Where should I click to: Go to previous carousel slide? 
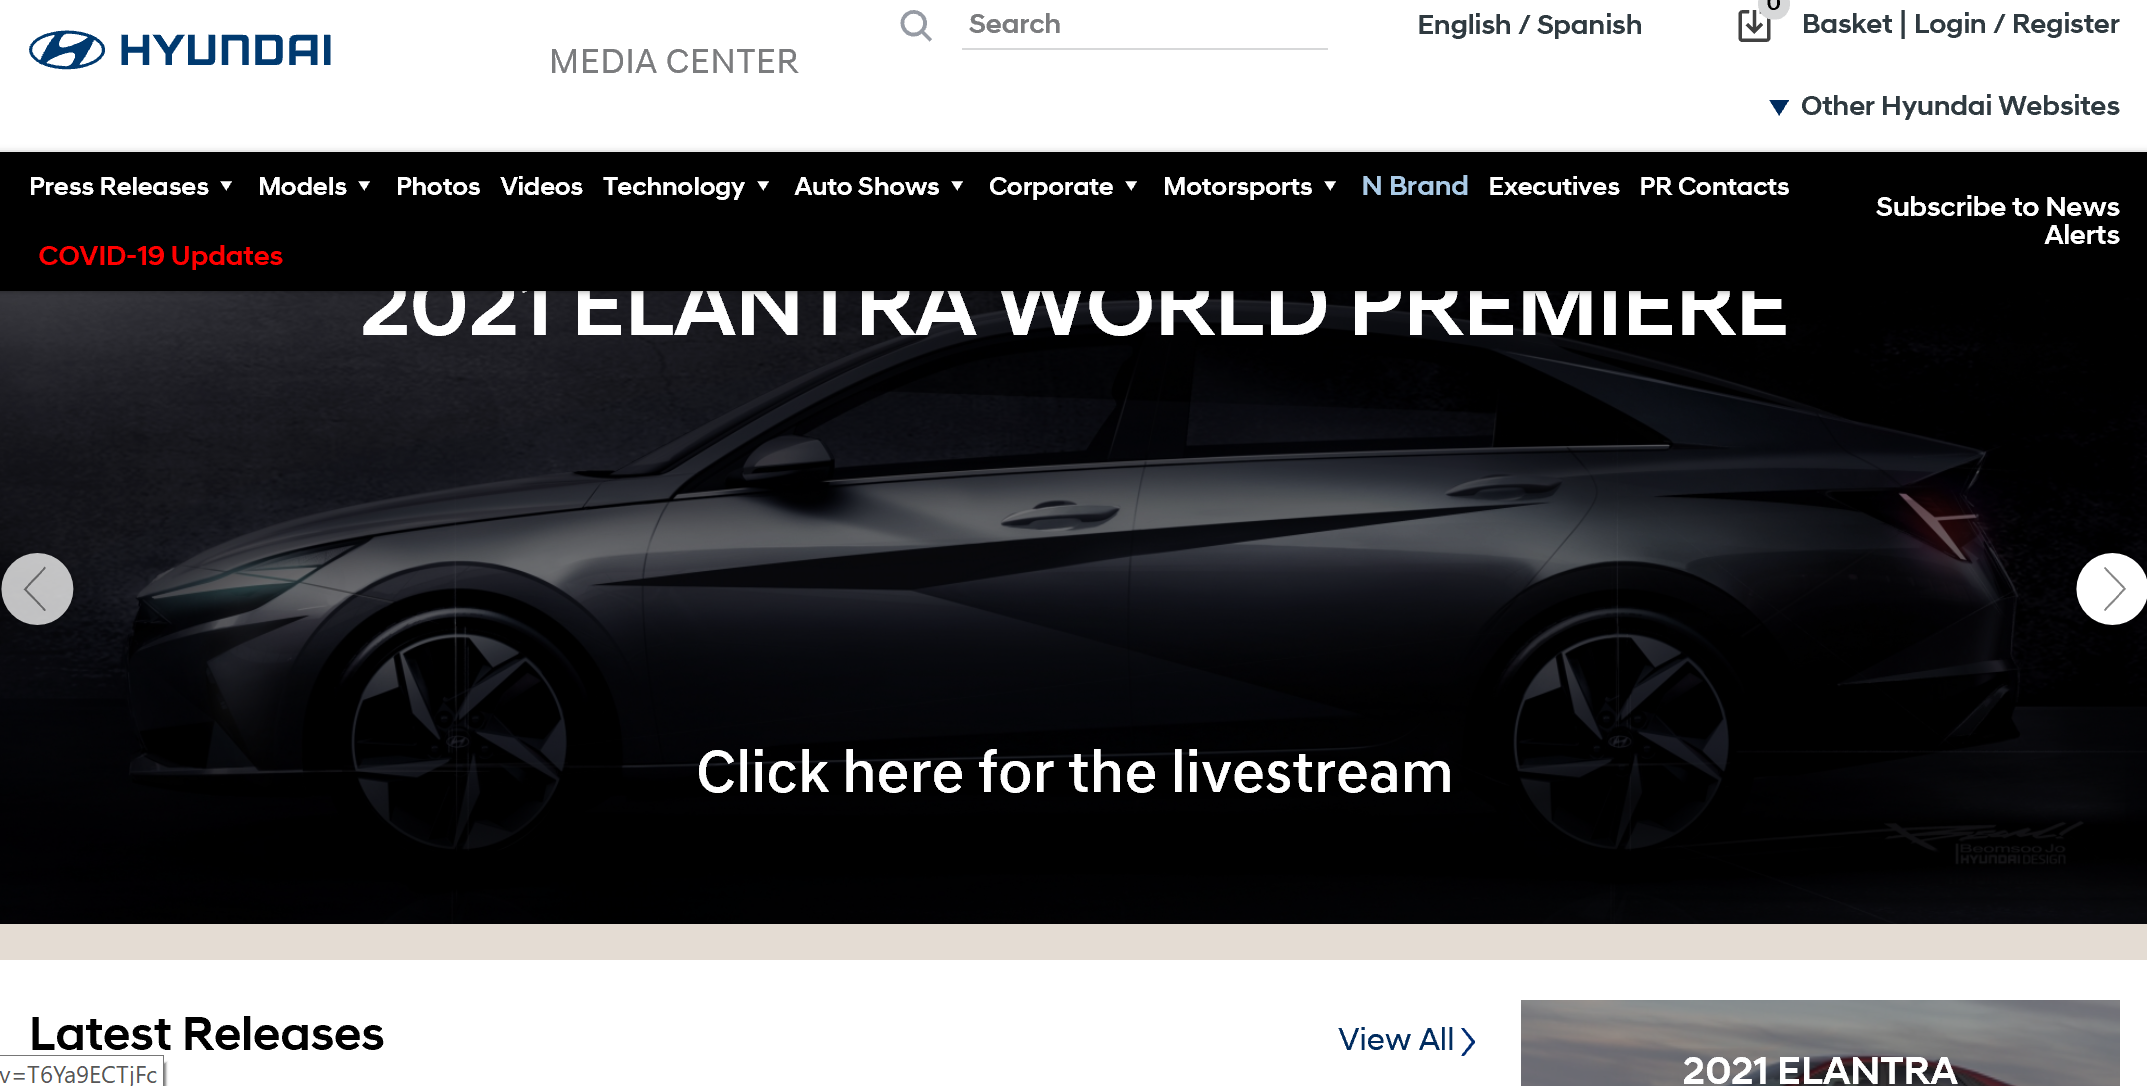click(37, 589)
